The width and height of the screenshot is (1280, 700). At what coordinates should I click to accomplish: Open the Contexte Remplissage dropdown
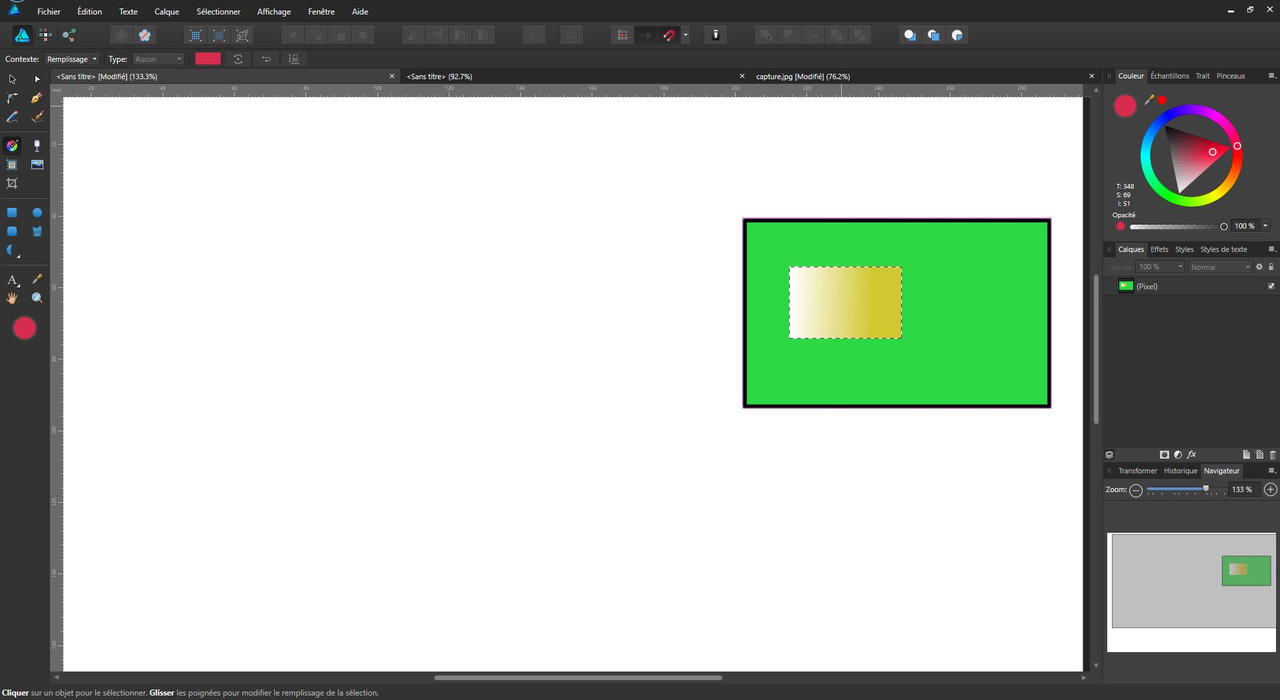72,59
